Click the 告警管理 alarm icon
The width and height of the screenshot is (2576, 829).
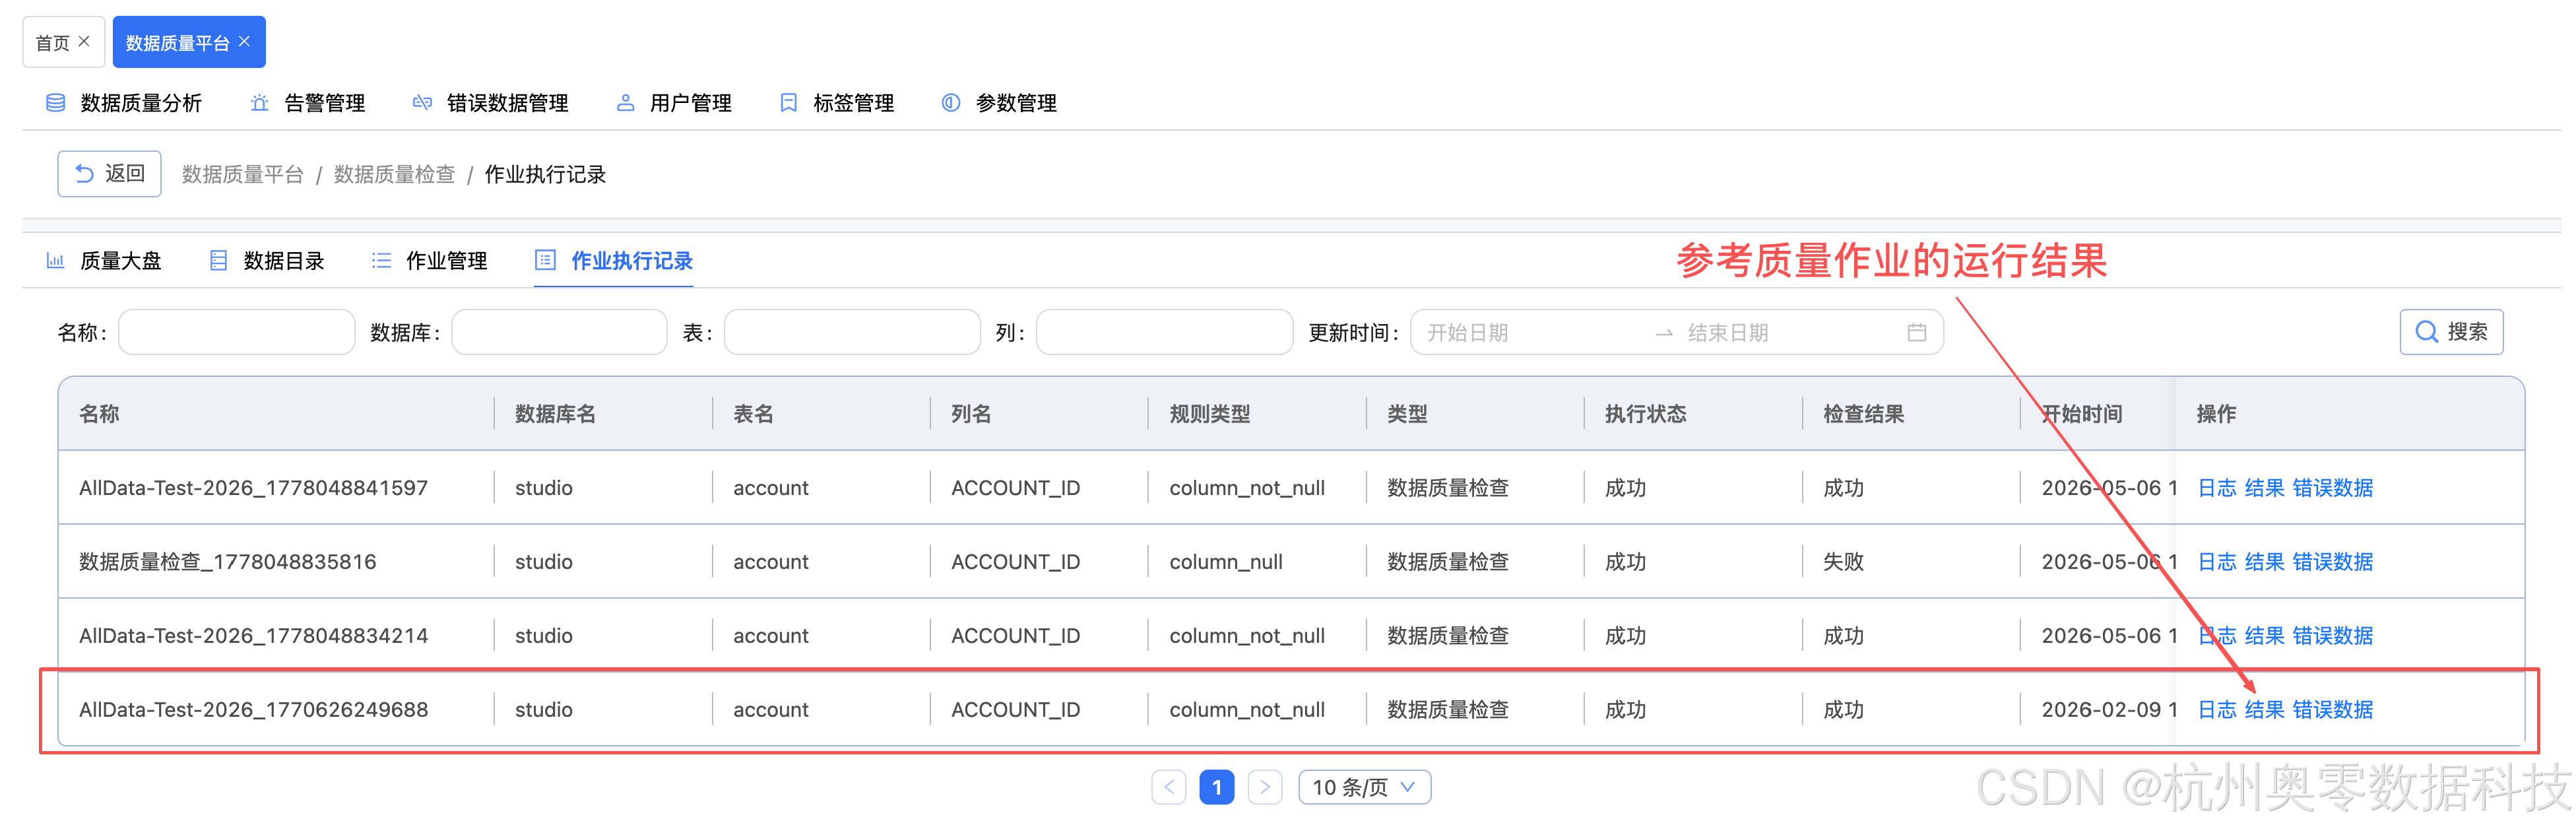coord(259,103)
